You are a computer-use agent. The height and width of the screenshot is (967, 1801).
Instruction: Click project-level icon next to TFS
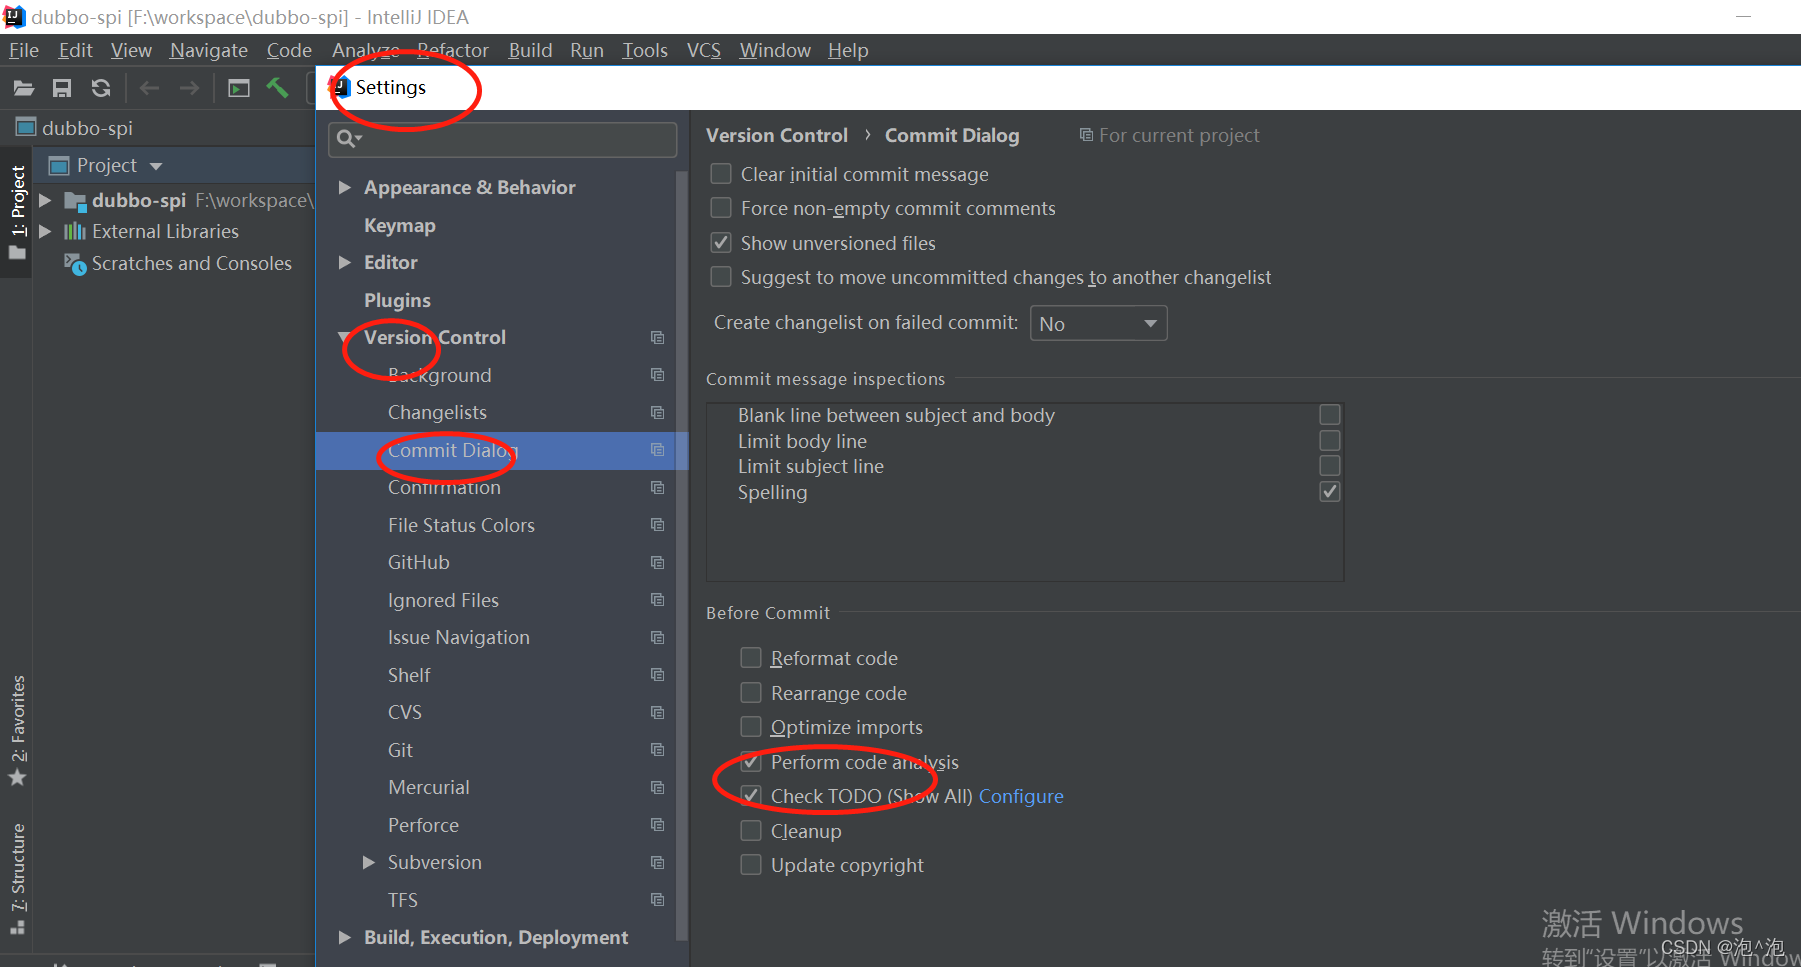tap(657, 900)
